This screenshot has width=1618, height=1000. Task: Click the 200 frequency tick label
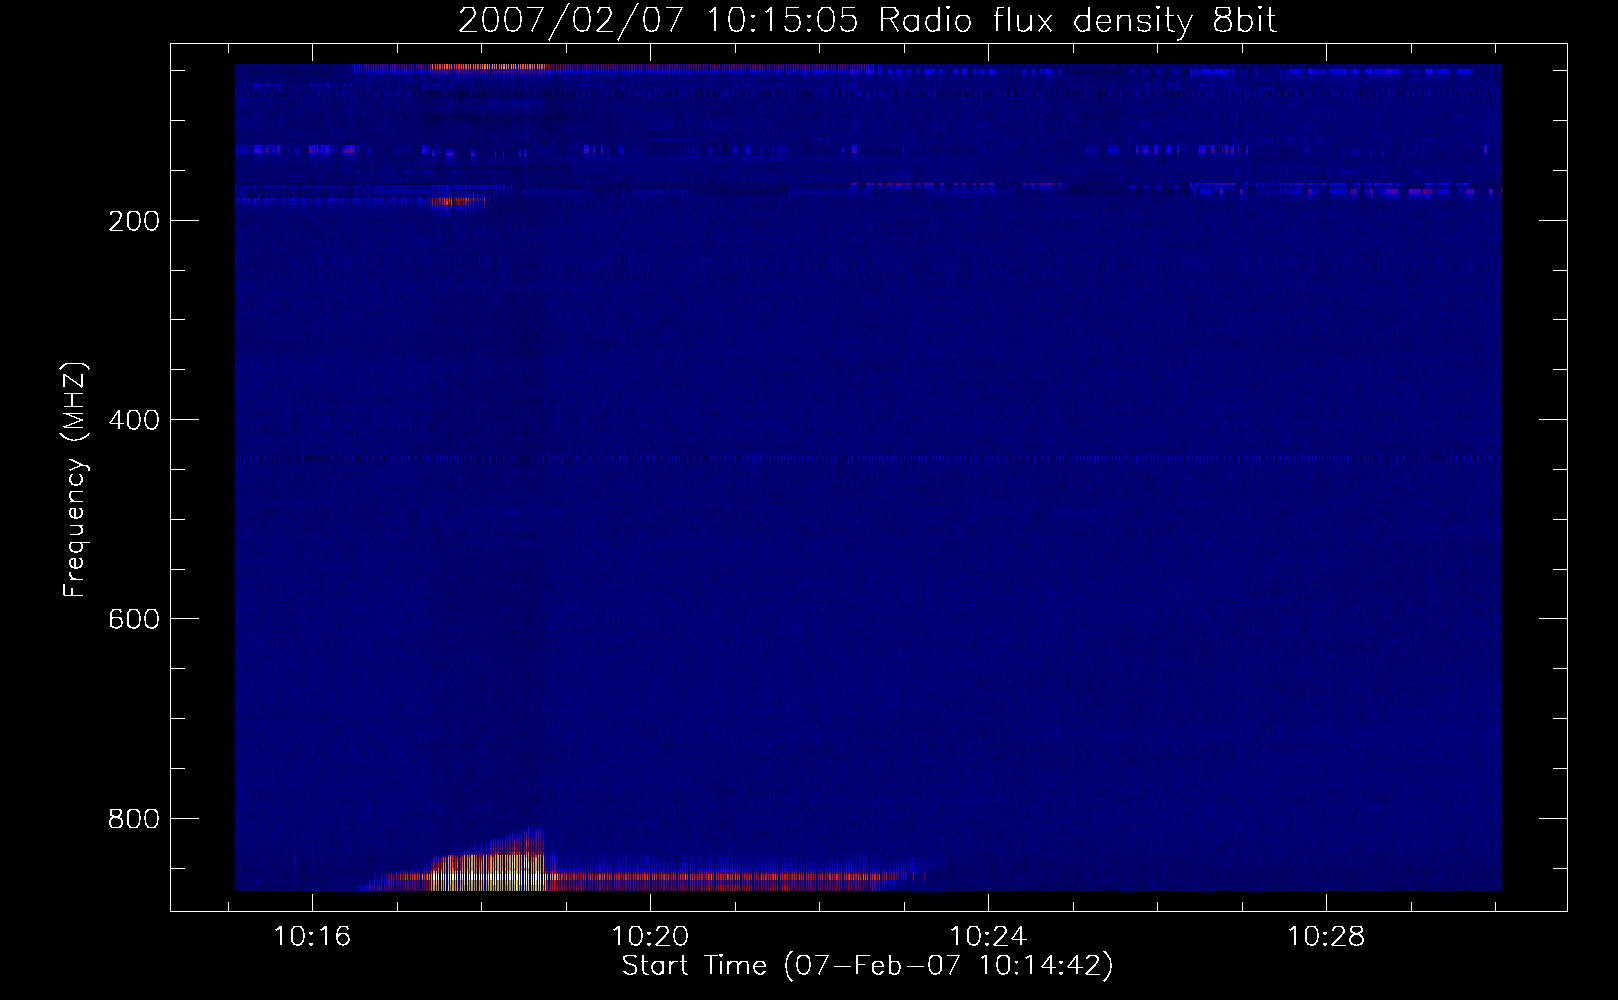pos(134,221)
